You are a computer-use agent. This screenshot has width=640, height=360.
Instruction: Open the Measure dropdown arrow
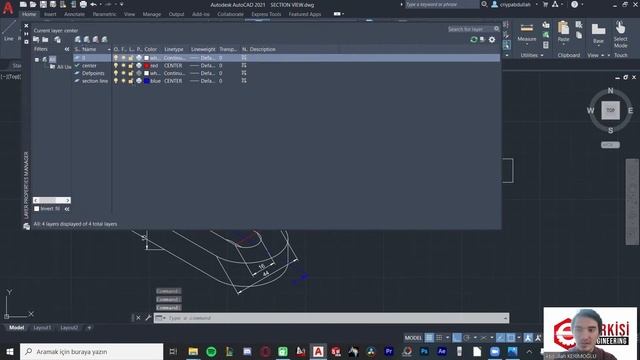(527, 44)
